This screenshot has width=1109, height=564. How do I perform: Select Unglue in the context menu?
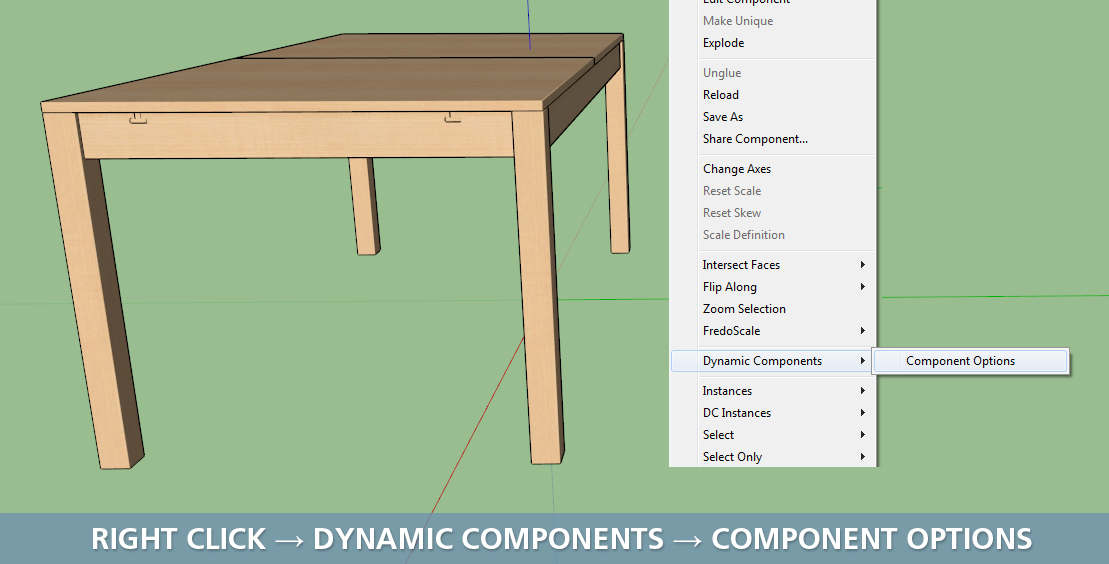pos(772,73)
